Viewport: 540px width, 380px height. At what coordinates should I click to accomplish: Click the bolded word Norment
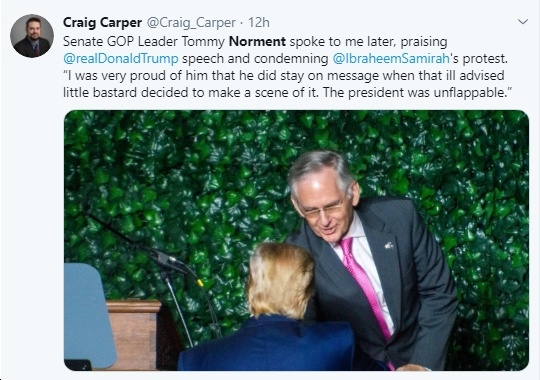tap(257, 41)
